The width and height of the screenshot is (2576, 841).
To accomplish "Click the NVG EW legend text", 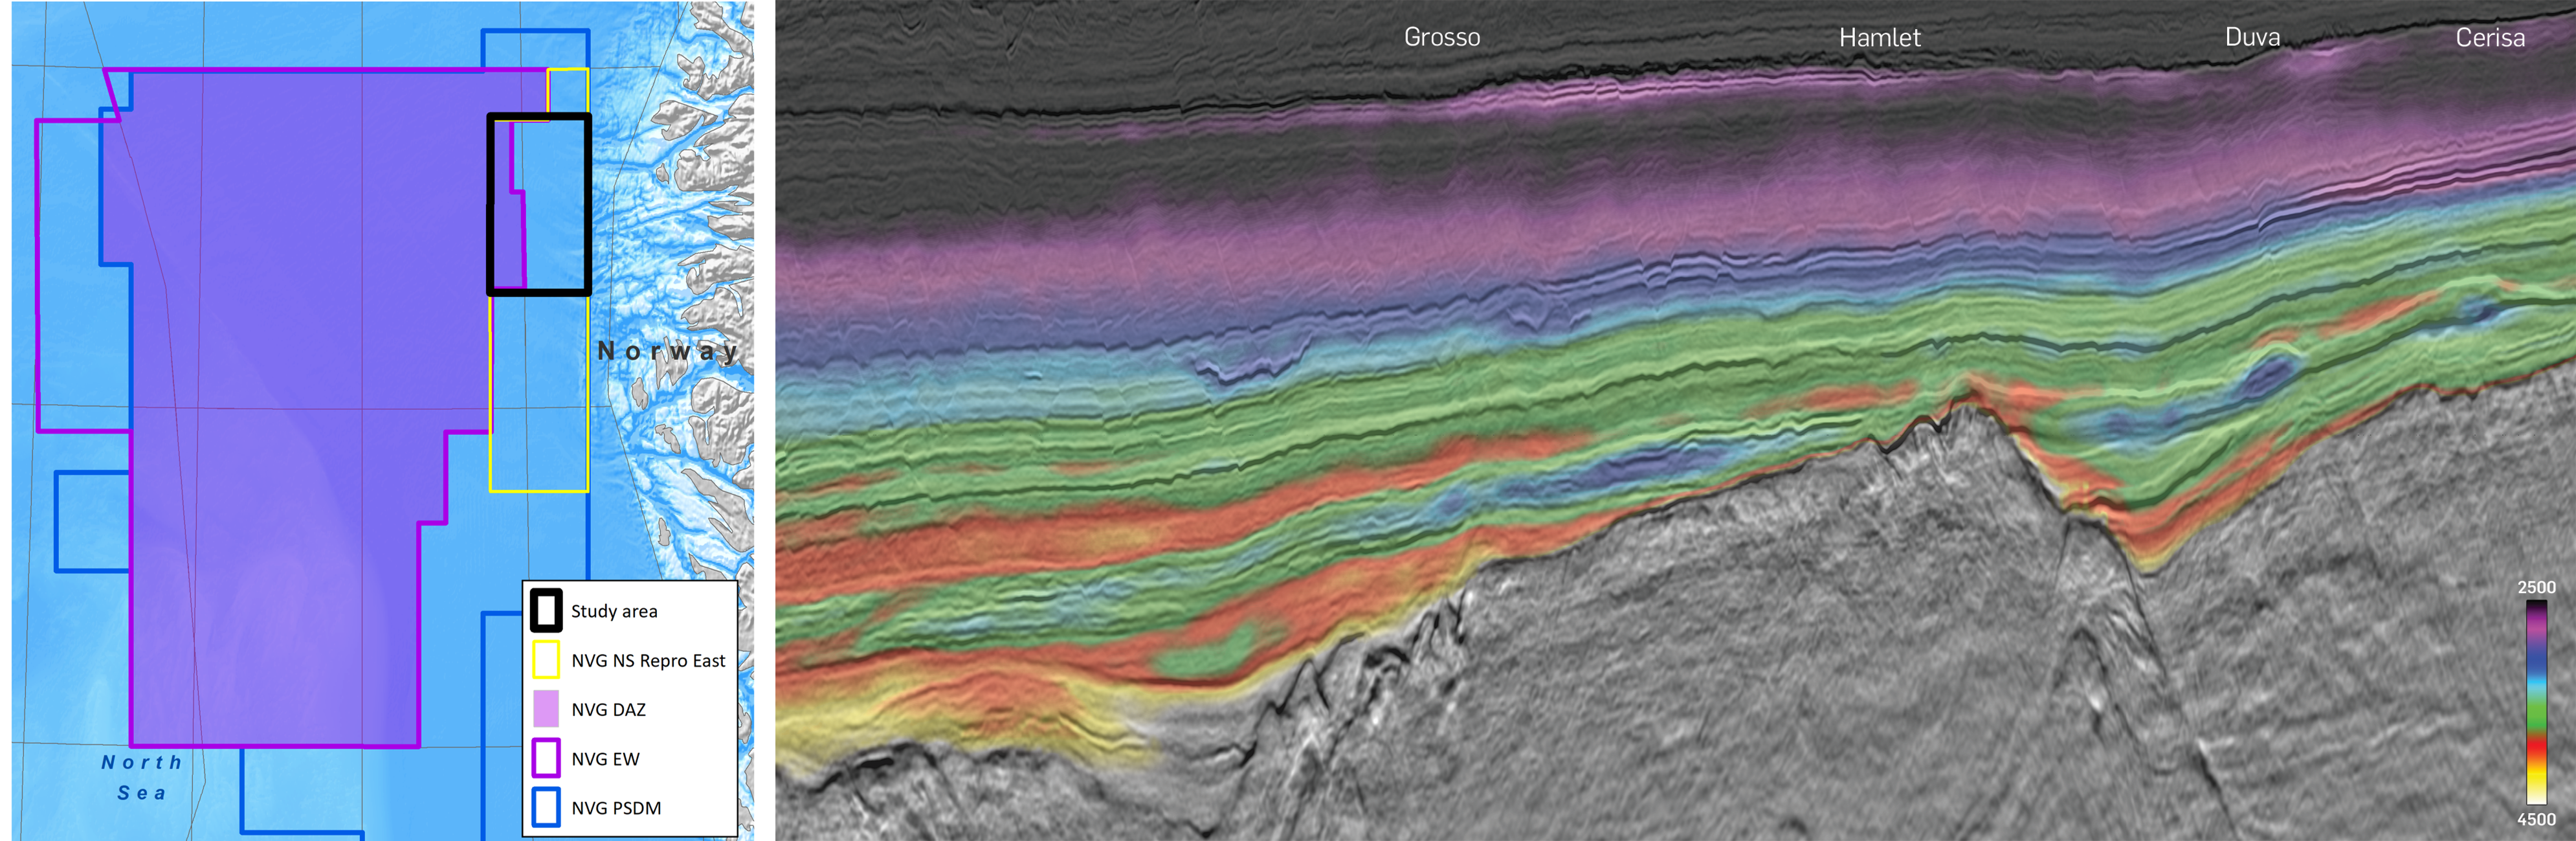I will click(x=605, y=759).
